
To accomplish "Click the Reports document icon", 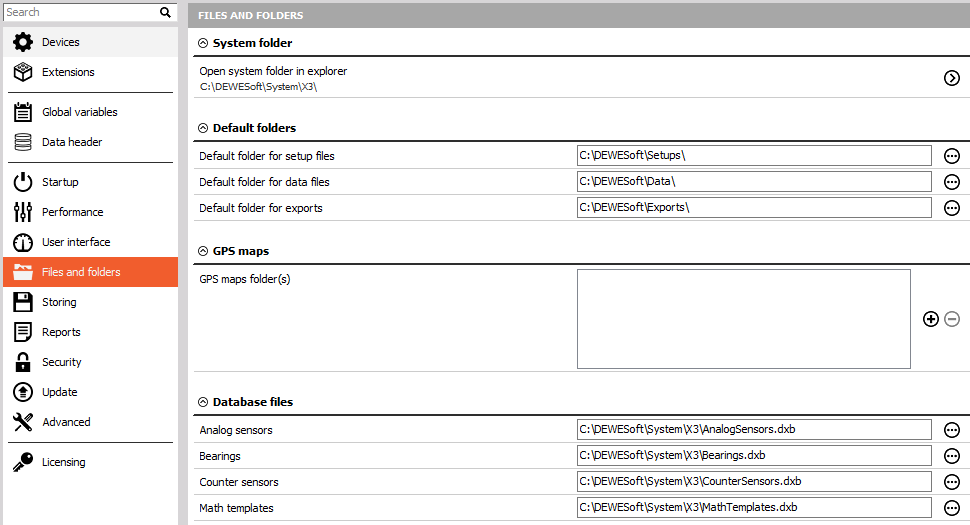I will (23, 332).
